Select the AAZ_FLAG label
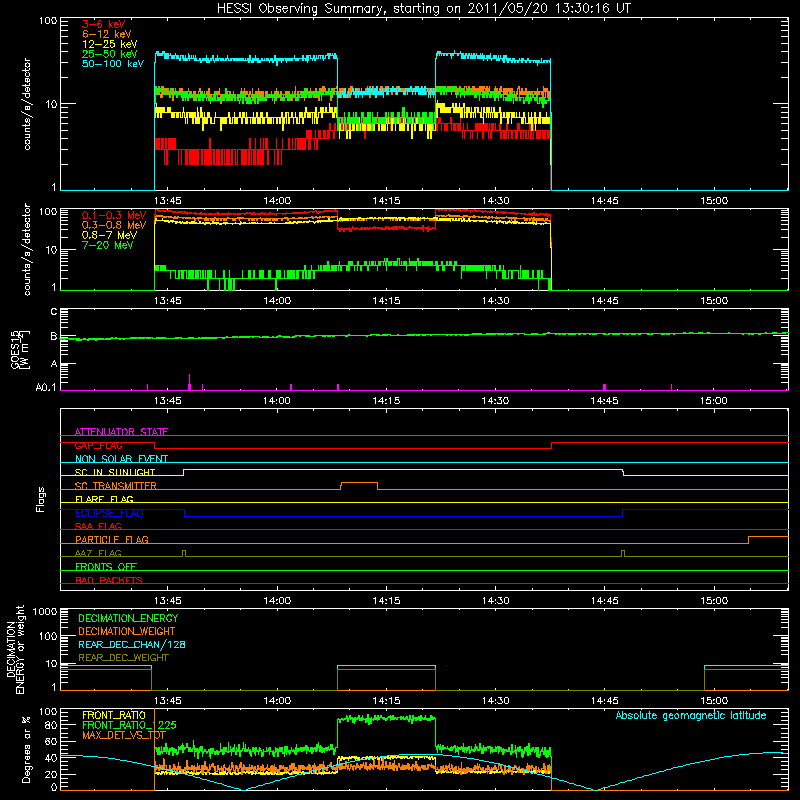 coord(98,553)
